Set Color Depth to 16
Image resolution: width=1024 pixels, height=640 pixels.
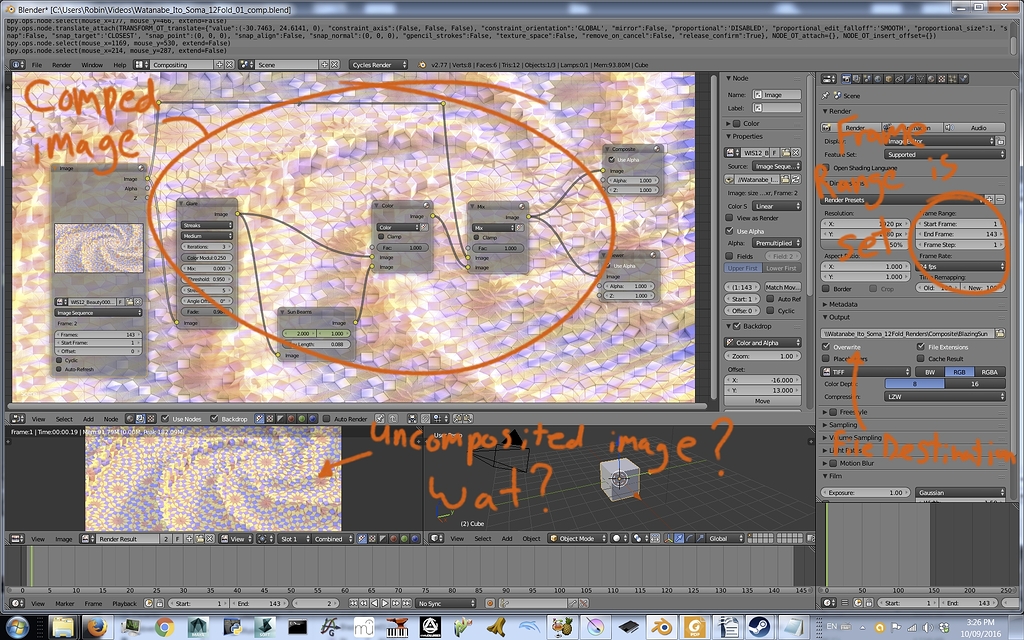pyautogui.click(x=974, y=384)
